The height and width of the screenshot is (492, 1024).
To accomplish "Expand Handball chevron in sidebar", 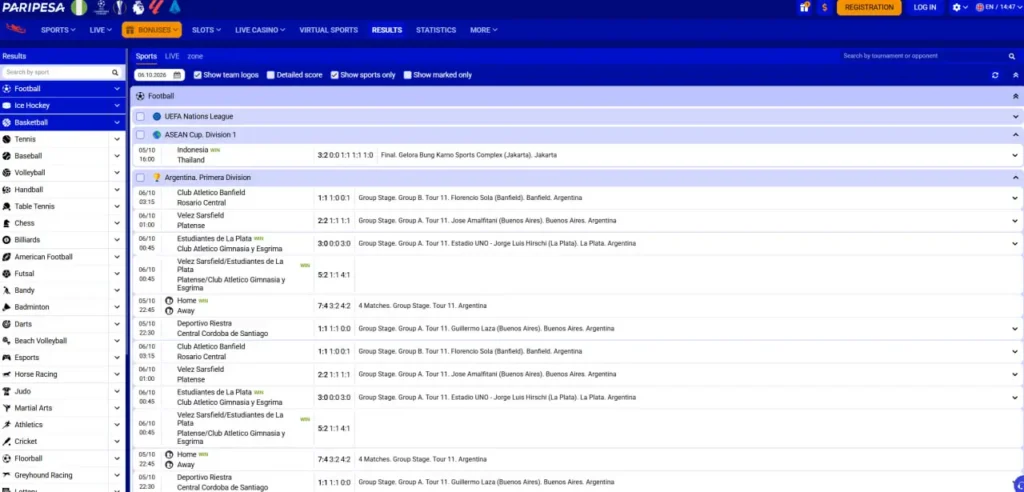I will 117,189.
